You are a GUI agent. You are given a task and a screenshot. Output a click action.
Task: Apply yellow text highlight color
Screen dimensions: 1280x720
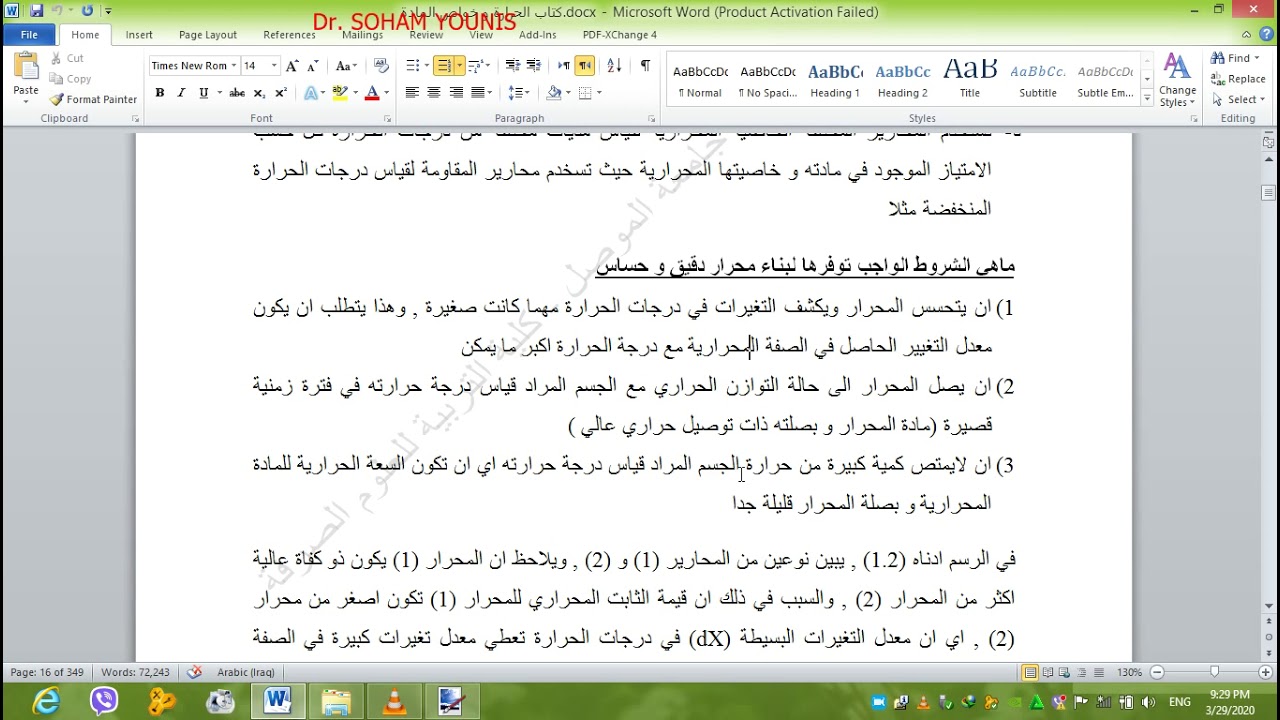tap(339, 93)
